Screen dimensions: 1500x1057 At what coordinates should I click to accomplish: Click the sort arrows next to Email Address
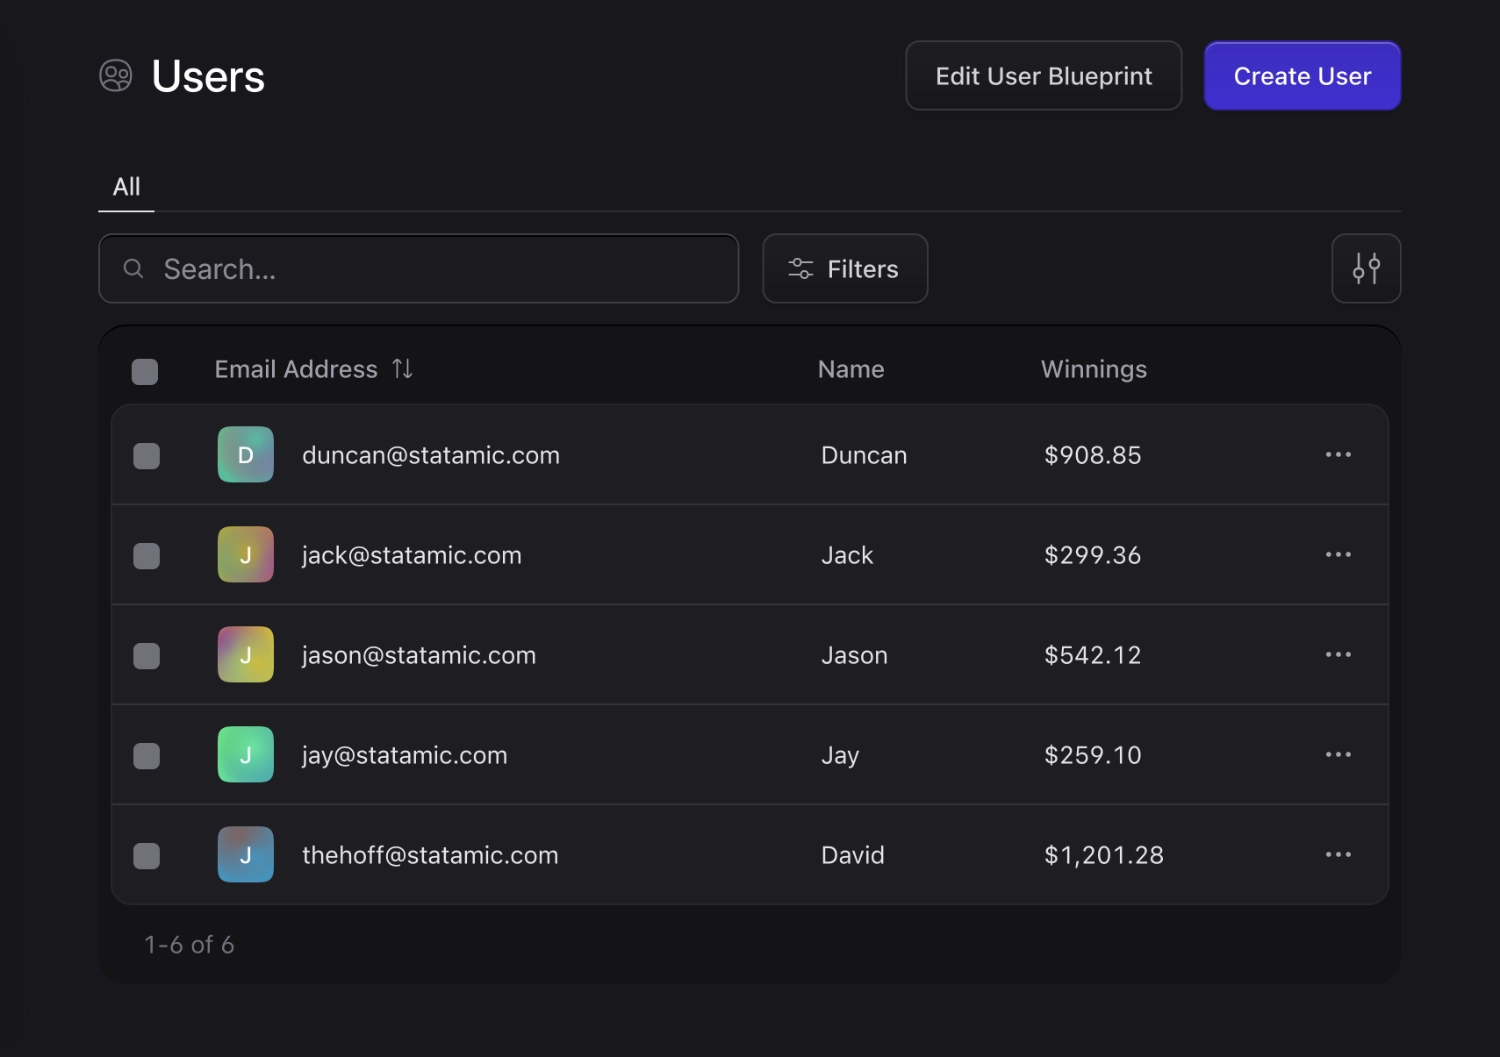pos(402,369)
